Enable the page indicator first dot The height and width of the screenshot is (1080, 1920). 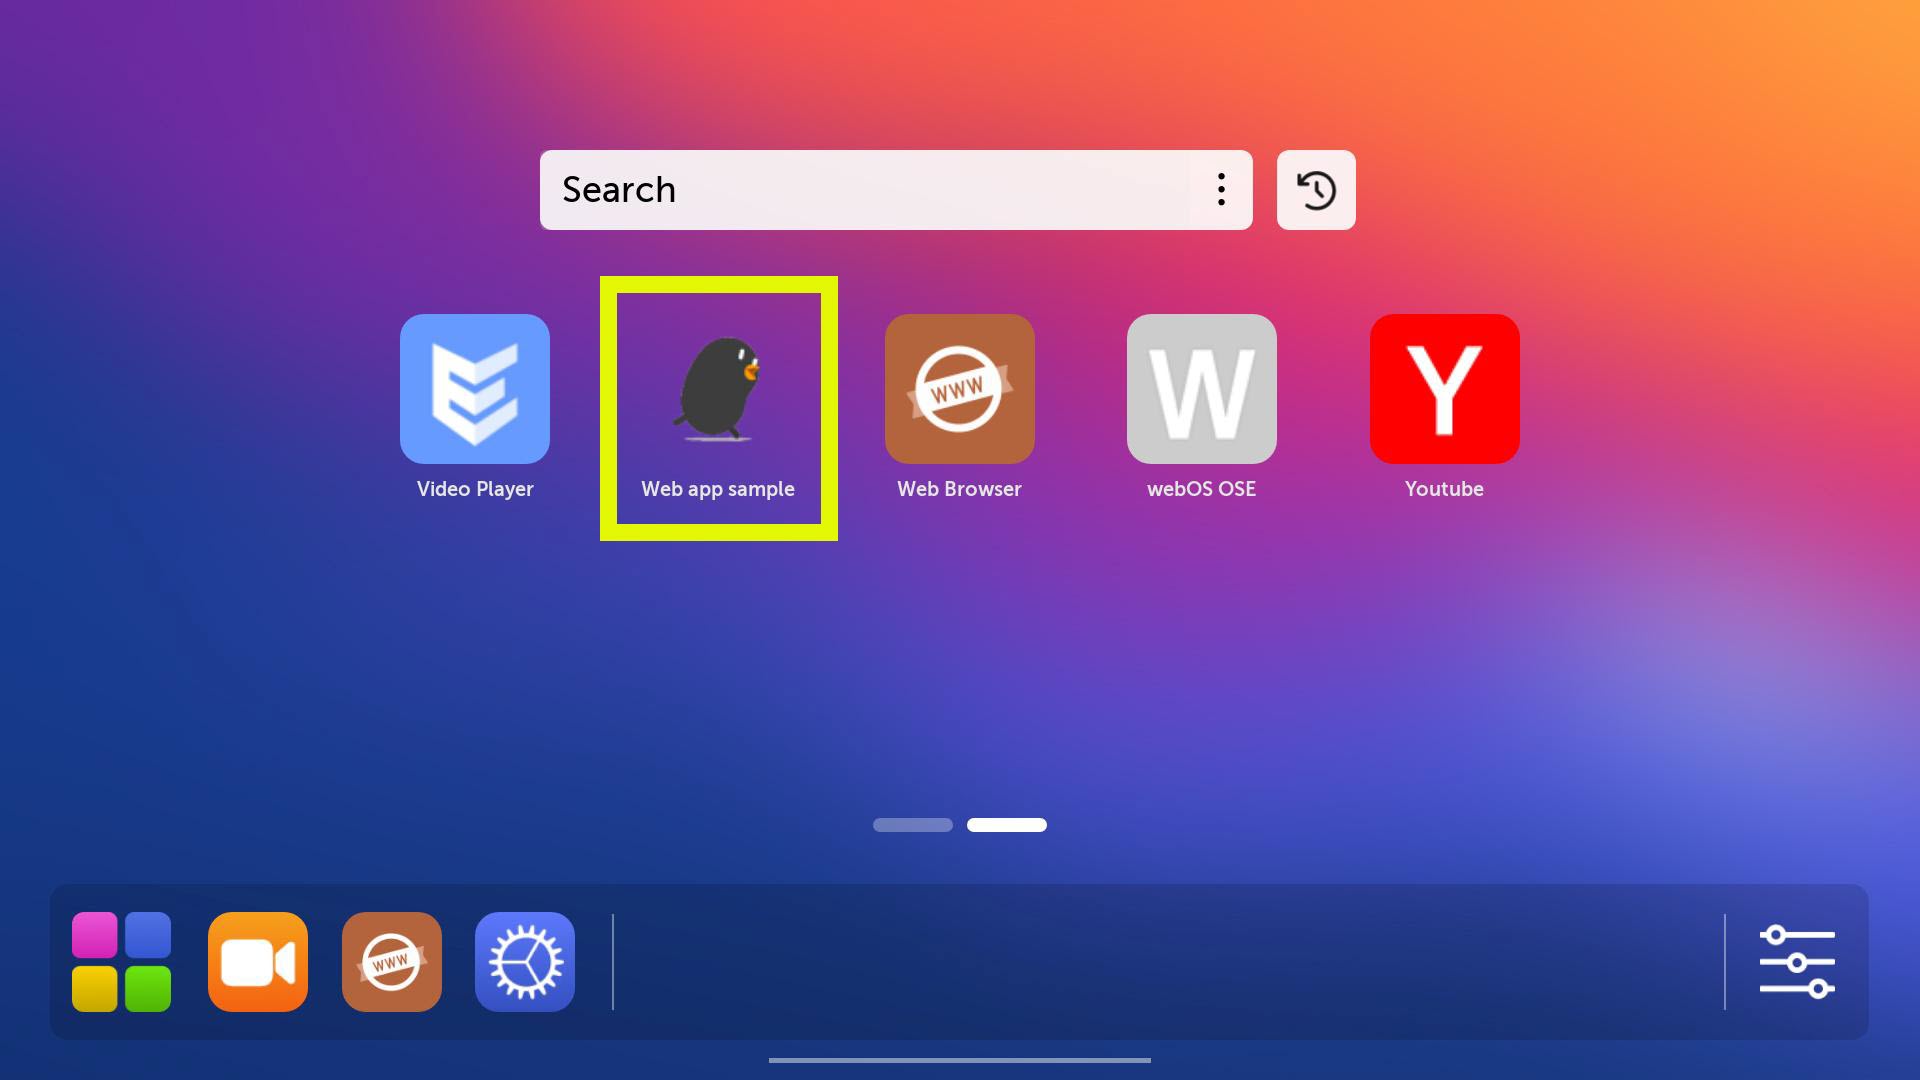pos(914,825)
